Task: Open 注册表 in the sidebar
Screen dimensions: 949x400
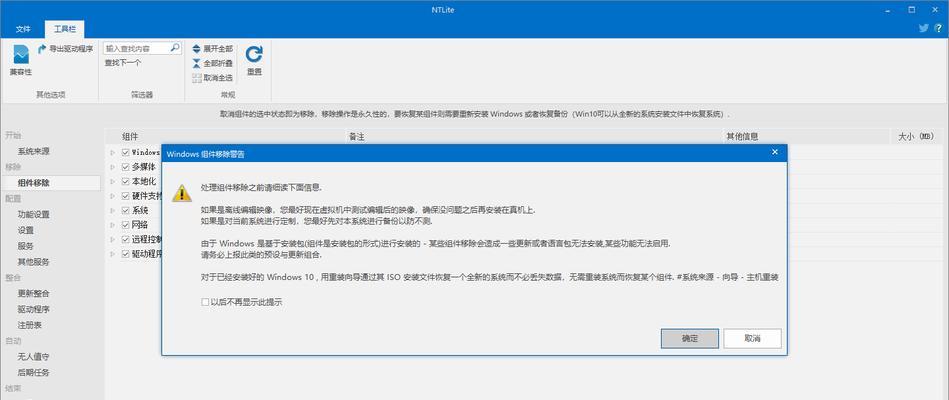Action: point(29,325)
